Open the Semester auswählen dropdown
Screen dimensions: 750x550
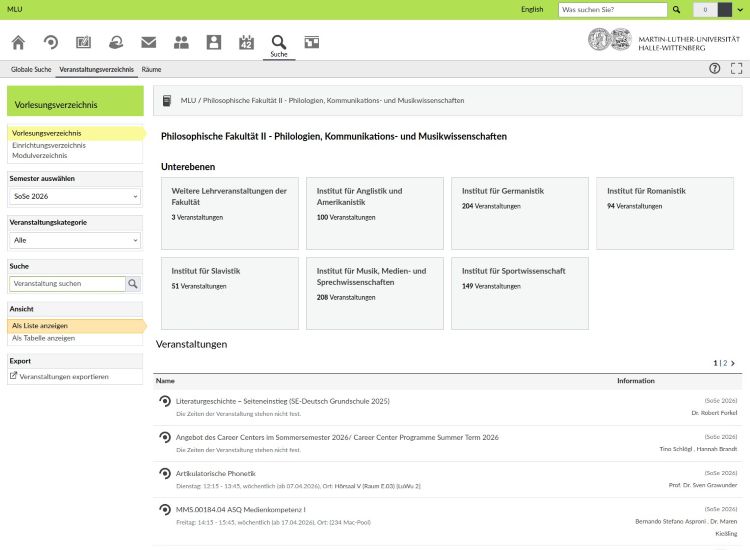click(75, 197)
